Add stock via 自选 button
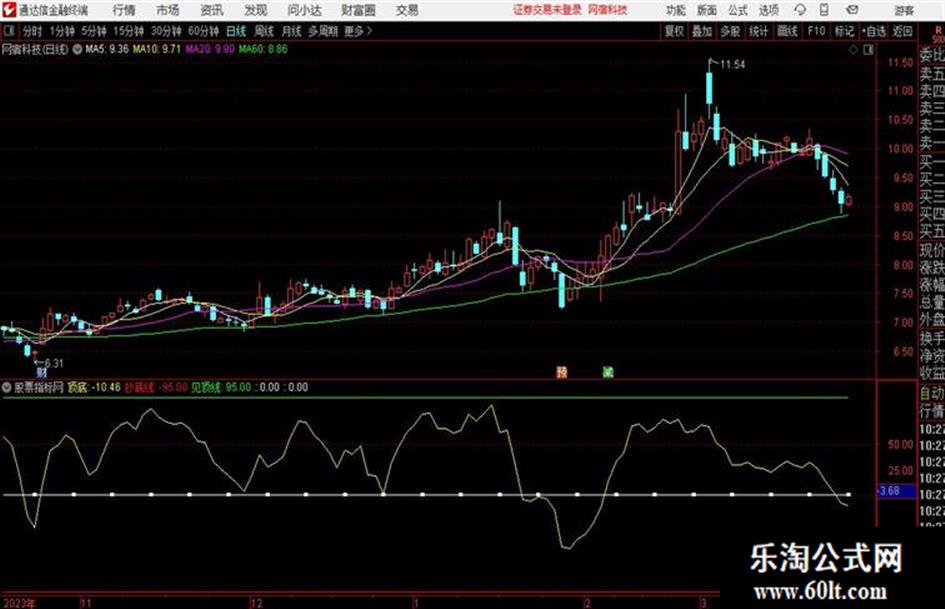 [x=874, y=31]
